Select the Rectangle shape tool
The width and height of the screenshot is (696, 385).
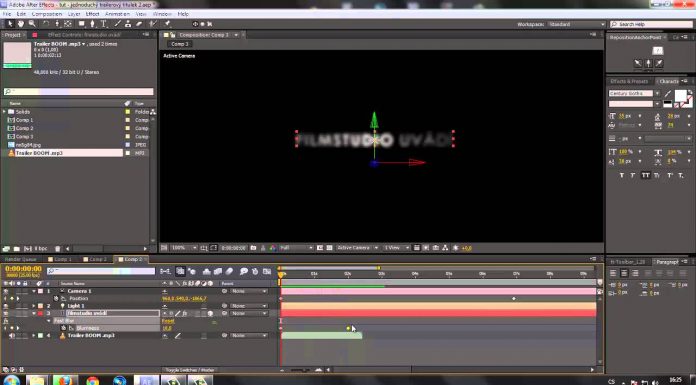point(82,24)
